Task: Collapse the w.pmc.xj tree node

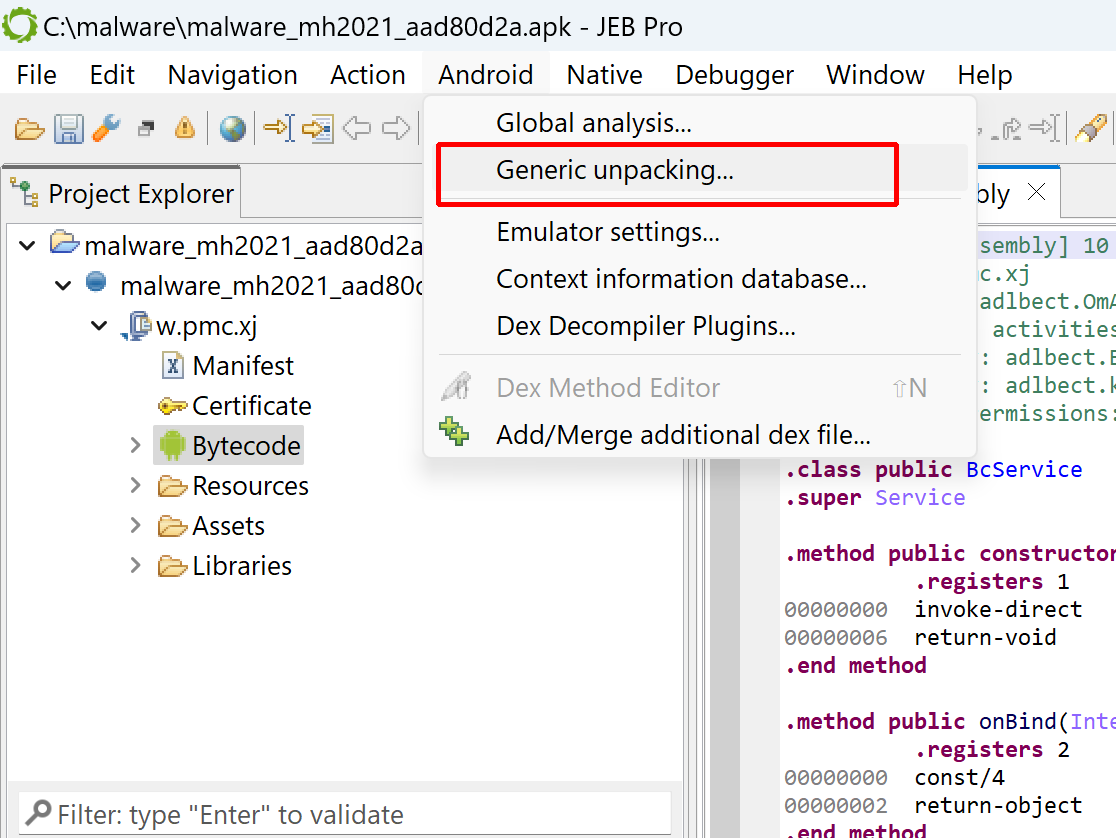Action: click(x=100, y=325)
